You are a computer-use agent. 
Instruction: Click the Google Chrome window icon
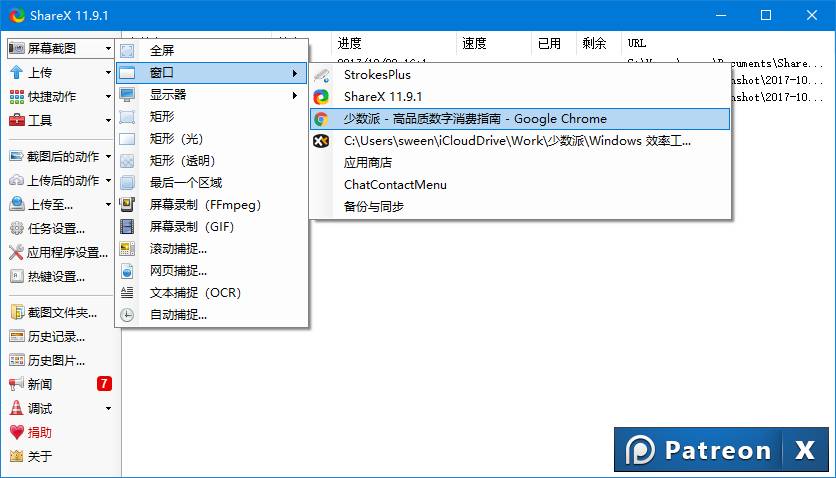tap(321, 119)
